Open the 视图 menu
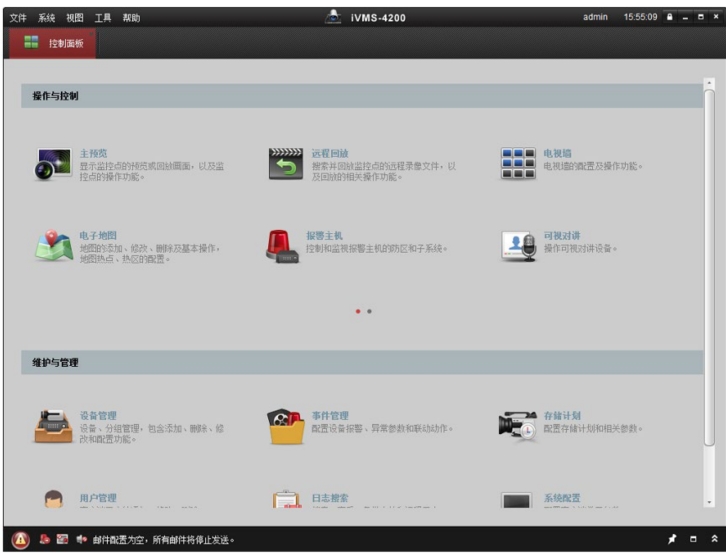726x553 pixels. (x=75, y=18)
